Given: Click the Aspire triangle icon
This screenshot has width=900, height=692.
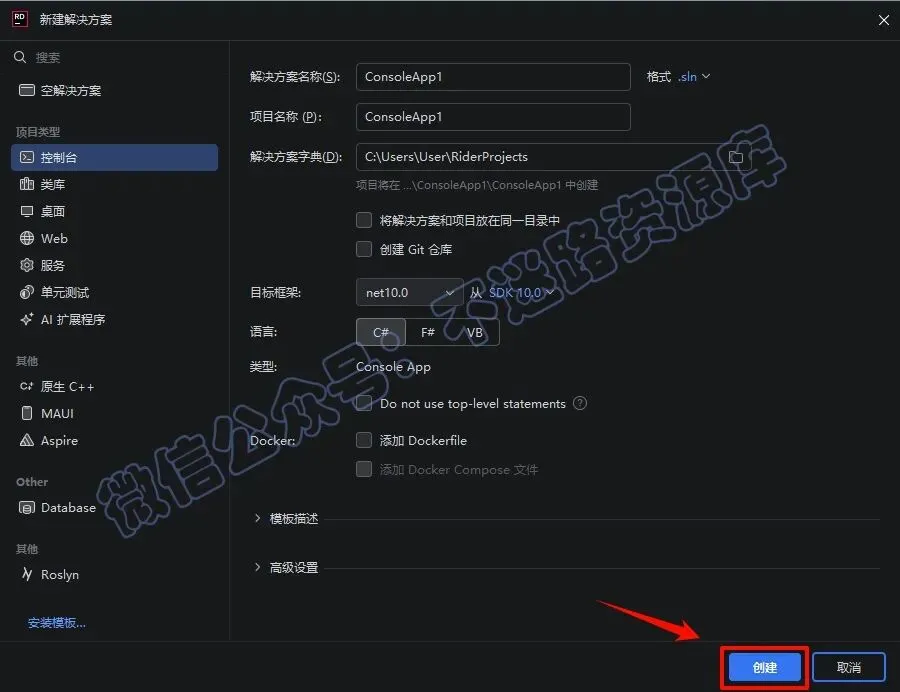Looking at the screenshot, I should (26, 440).
